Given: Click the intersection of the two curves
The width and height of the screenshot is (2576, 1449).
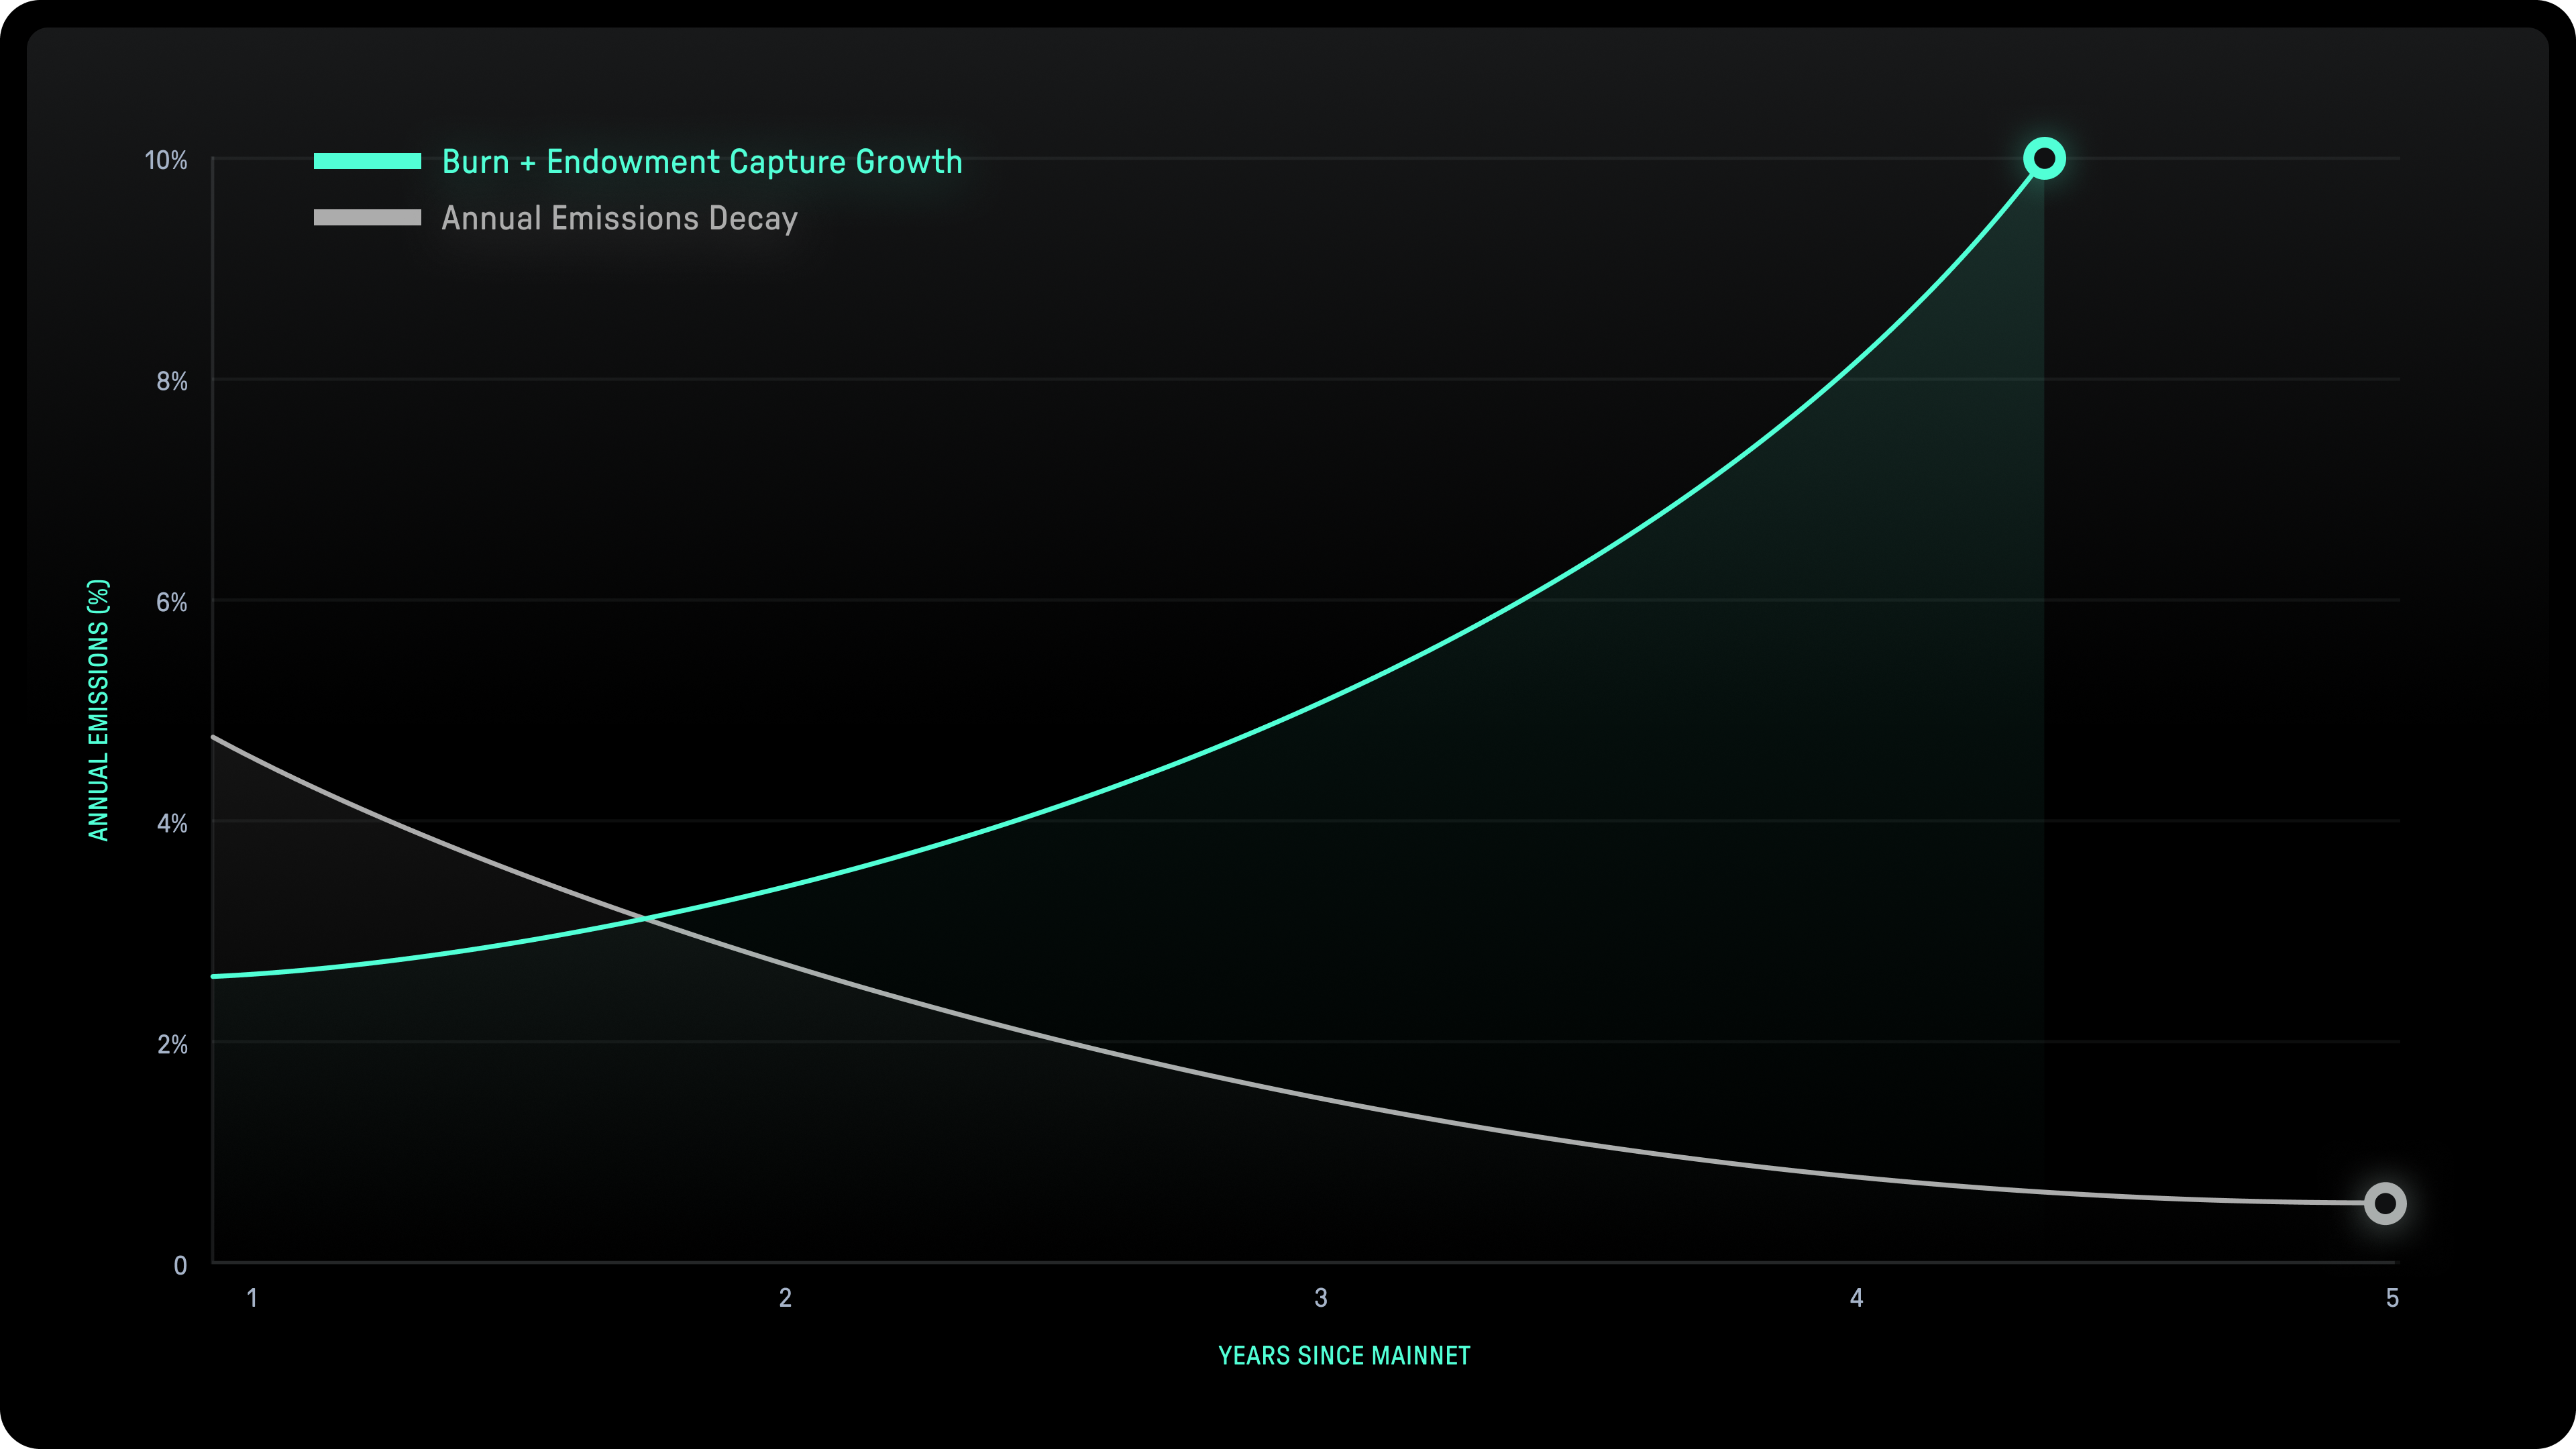Looking at the screenshot, I should pyautogui.click(x=645, y=918).
